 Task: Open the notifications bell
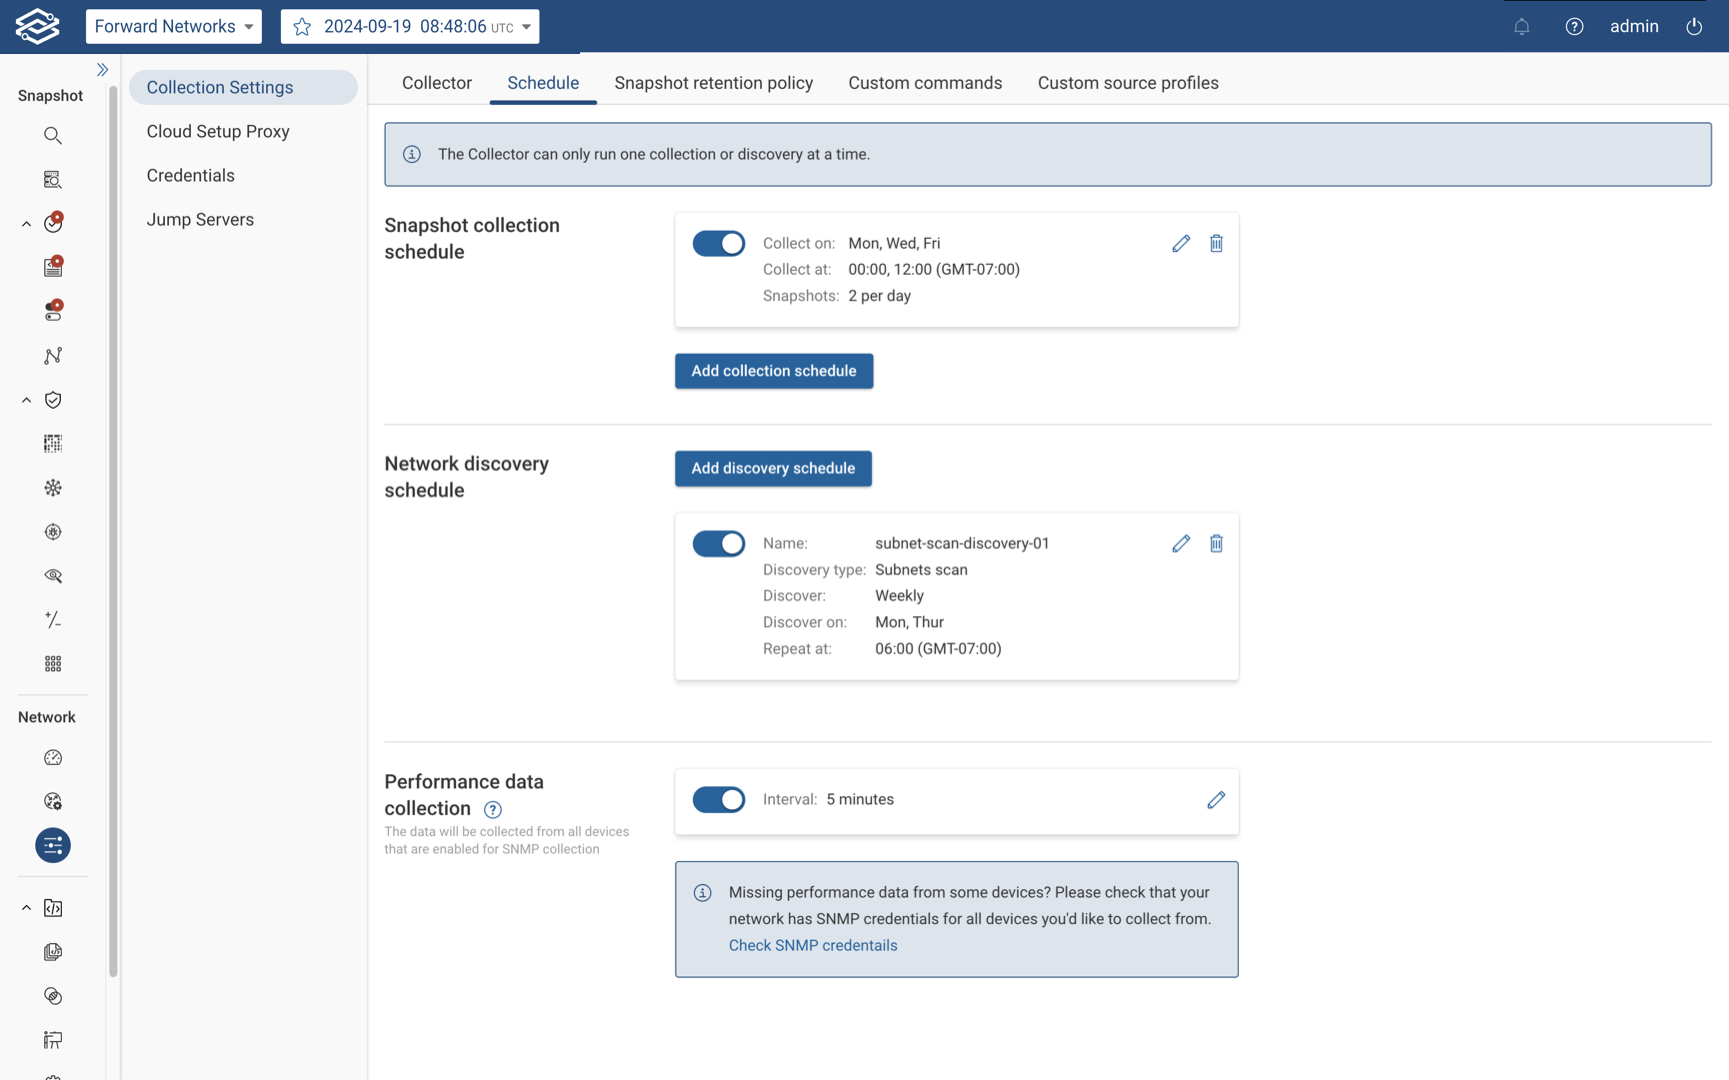click(1521, 27)
